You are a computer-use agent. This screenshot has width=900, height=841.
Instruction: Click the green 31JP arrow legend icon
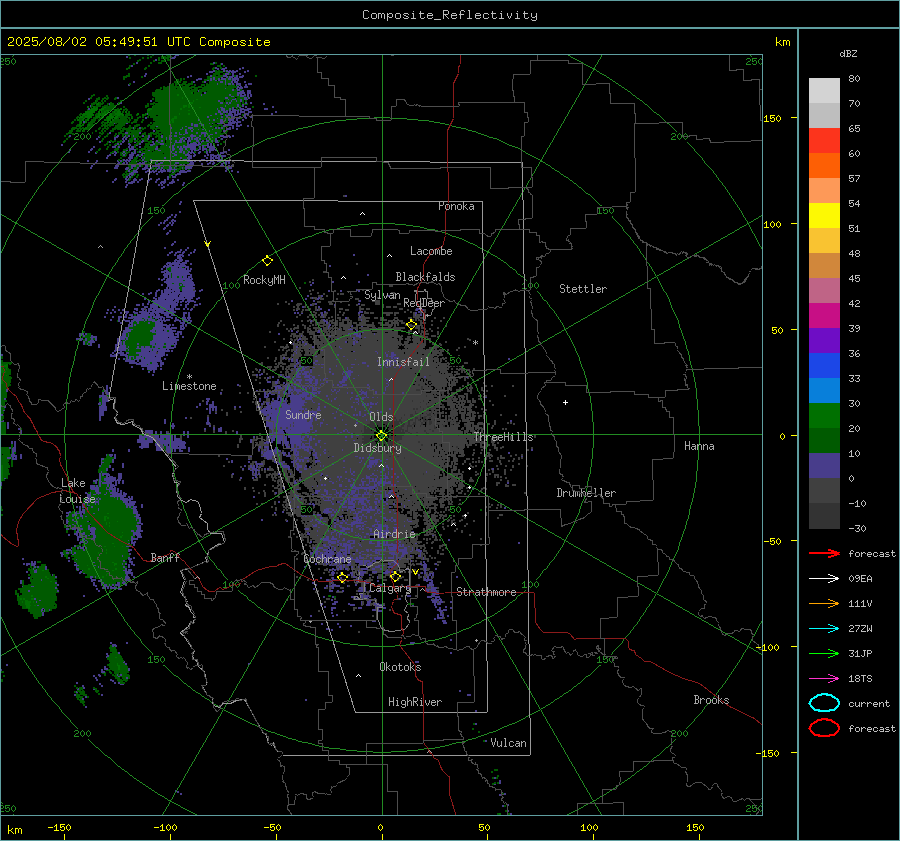pos(824,653)
